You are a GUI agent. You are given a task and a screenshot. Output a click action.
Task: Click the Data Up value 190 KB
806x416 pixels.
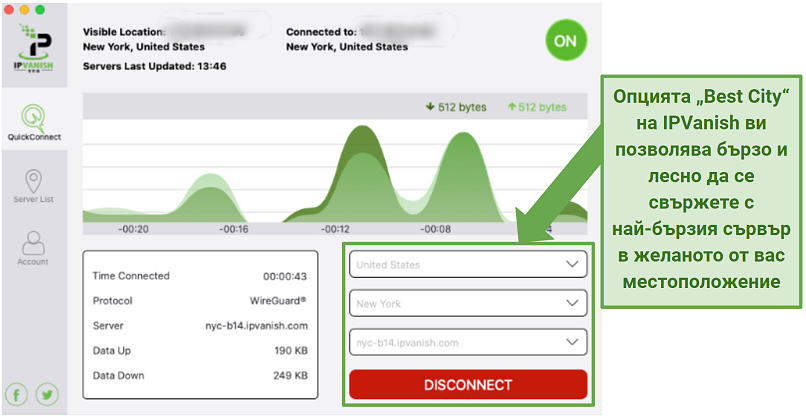coord(291,351)
